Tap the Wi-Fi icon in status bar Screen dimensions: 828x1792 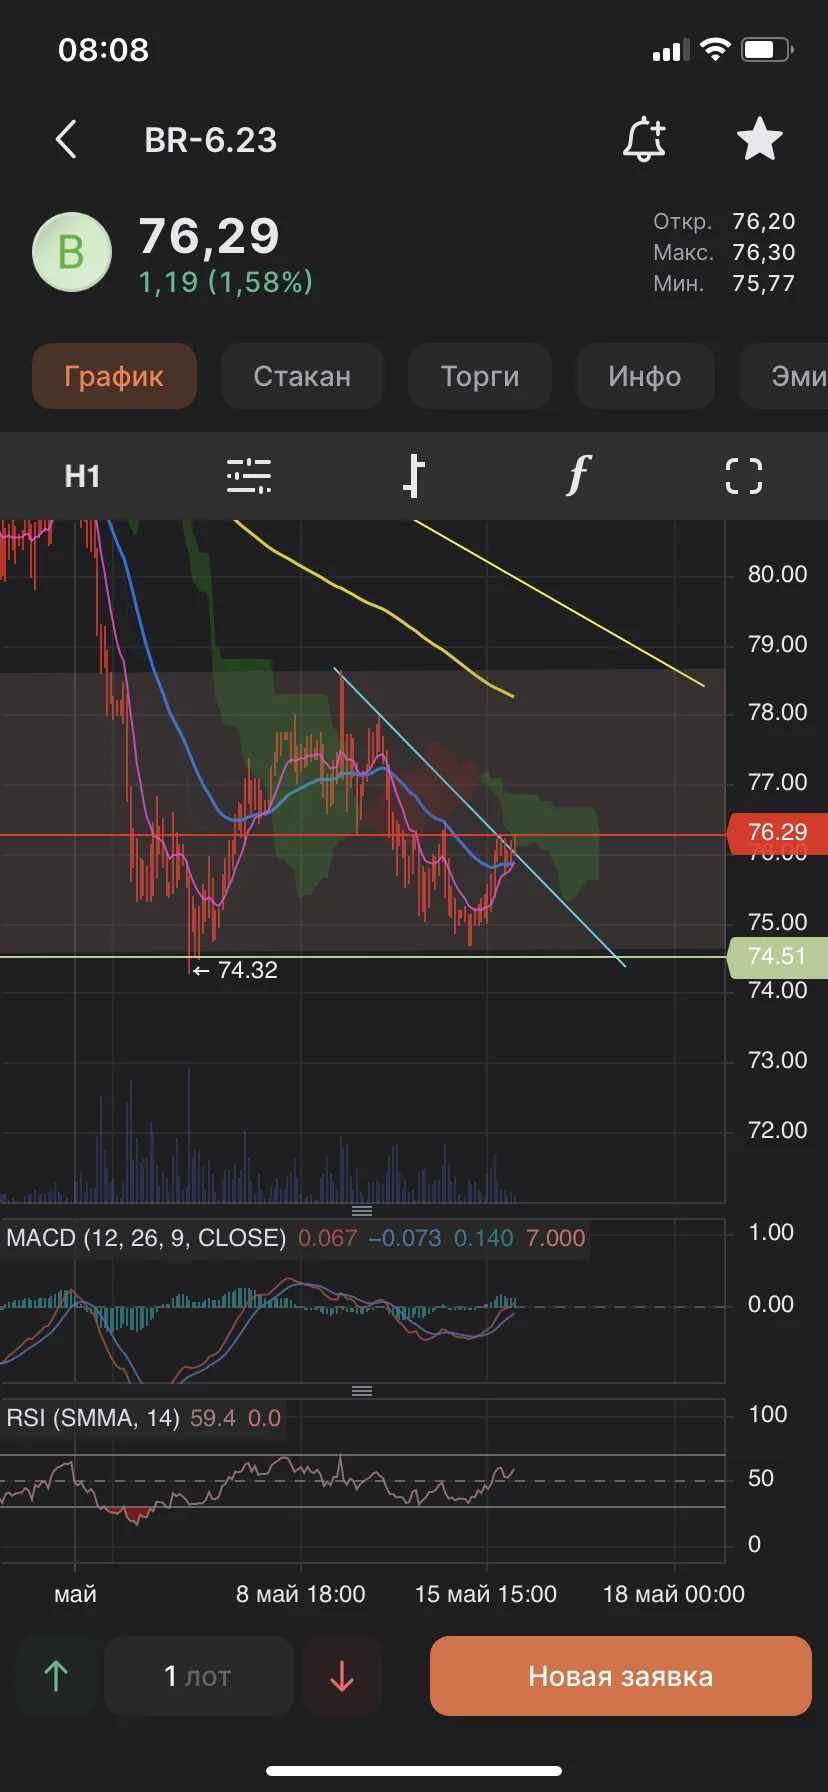(715, 50)
